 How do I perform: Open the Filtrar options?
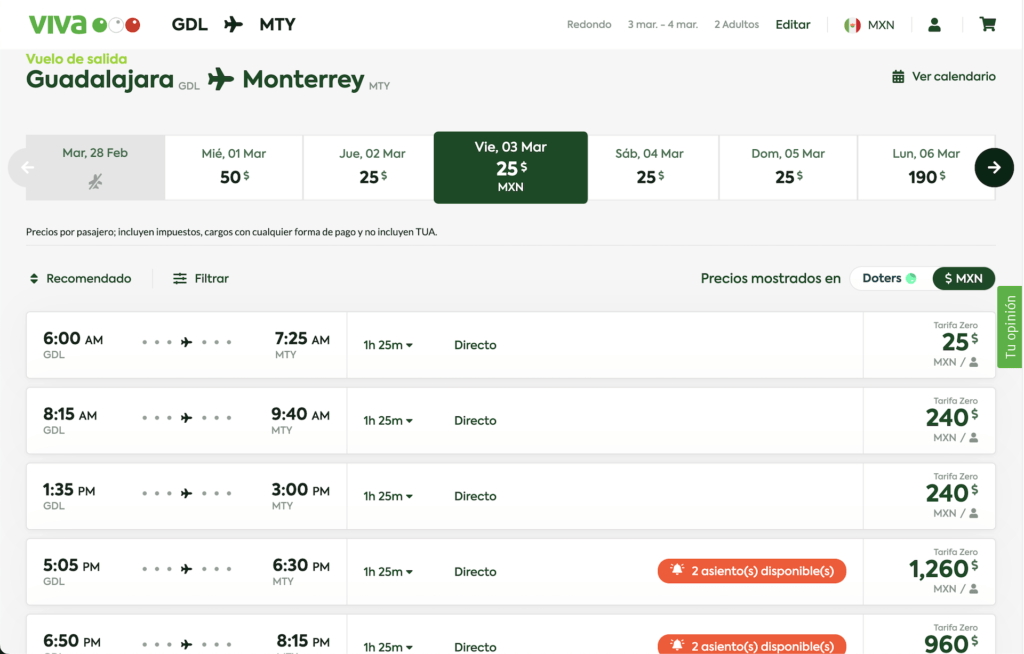(x=201, y=278)
